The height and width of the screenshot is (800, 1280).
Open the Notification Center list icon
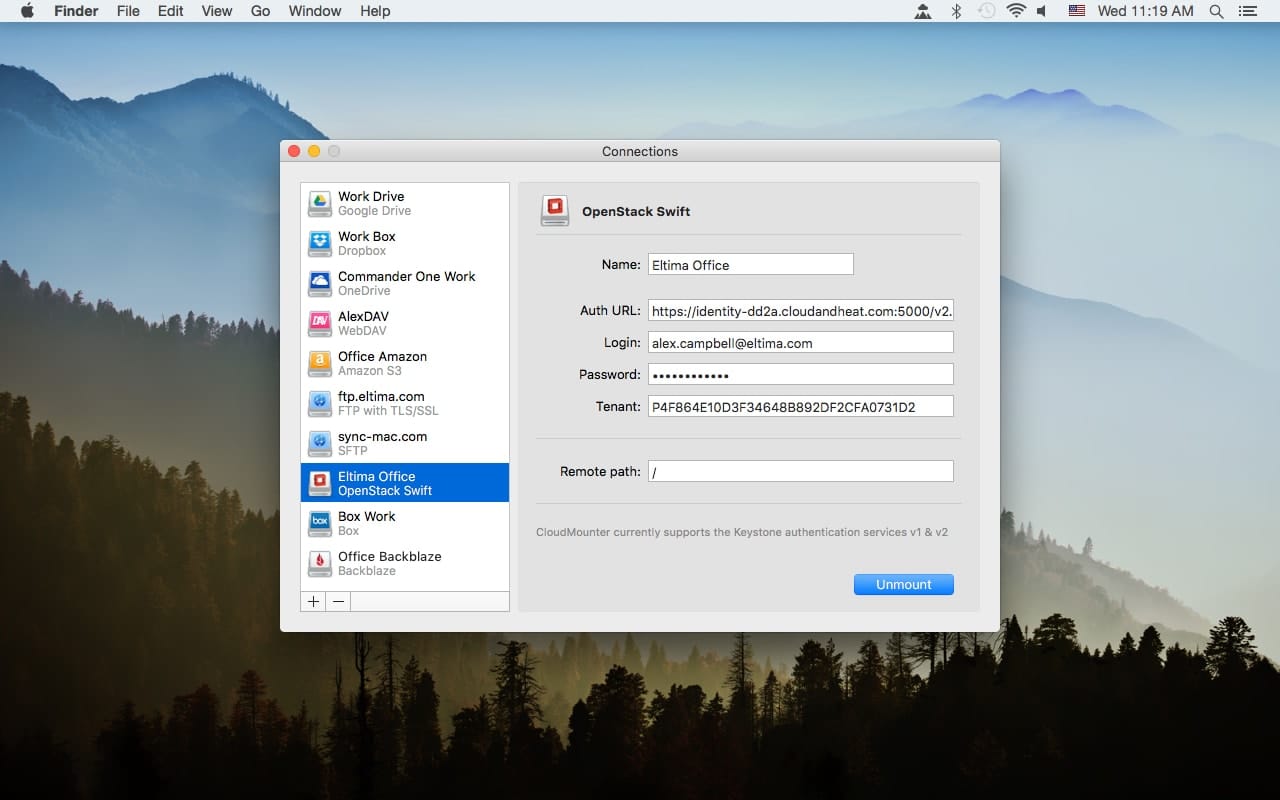coord(1247,11)
